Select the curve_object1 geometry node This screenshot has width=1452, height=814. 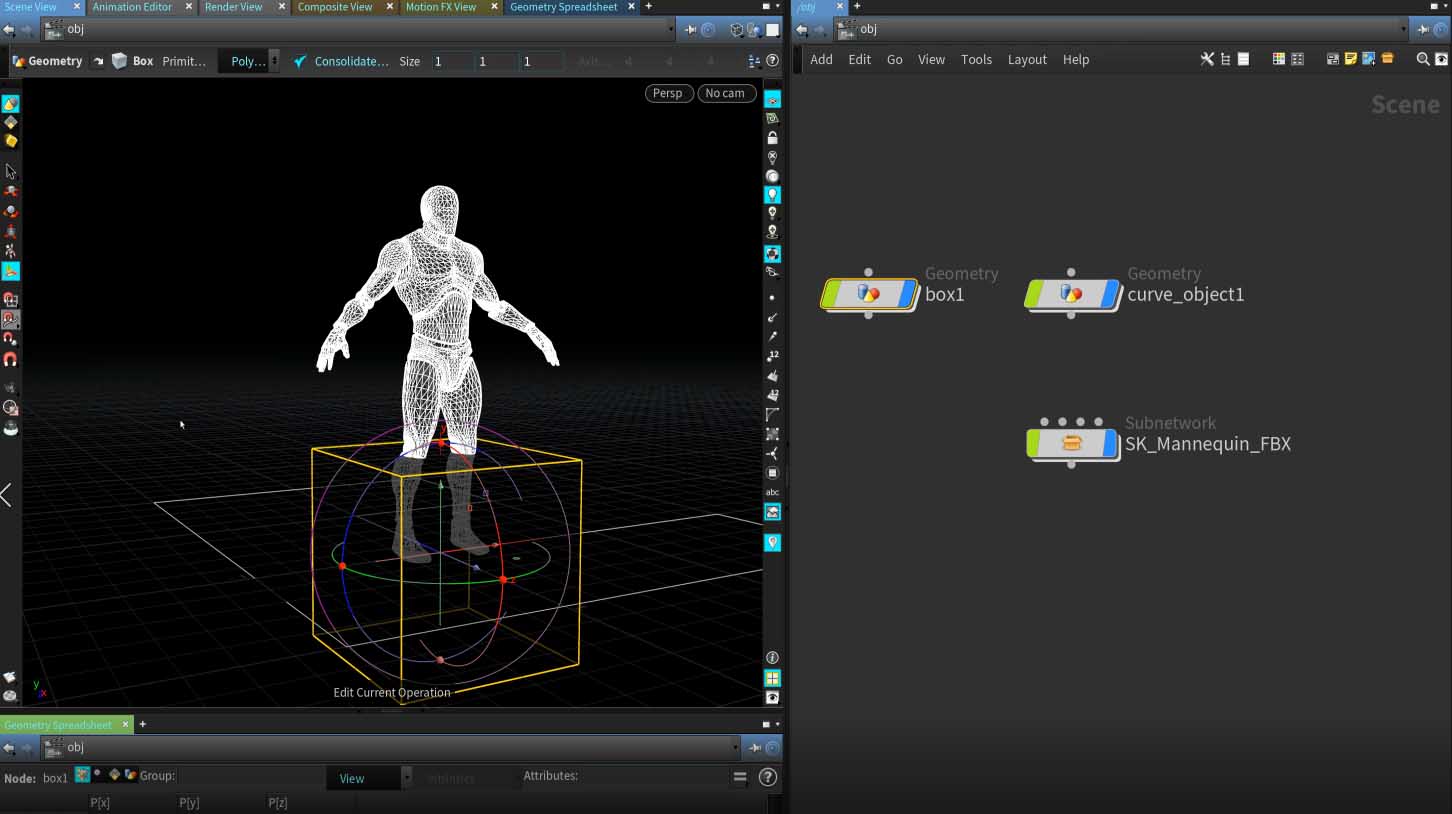1071,294
